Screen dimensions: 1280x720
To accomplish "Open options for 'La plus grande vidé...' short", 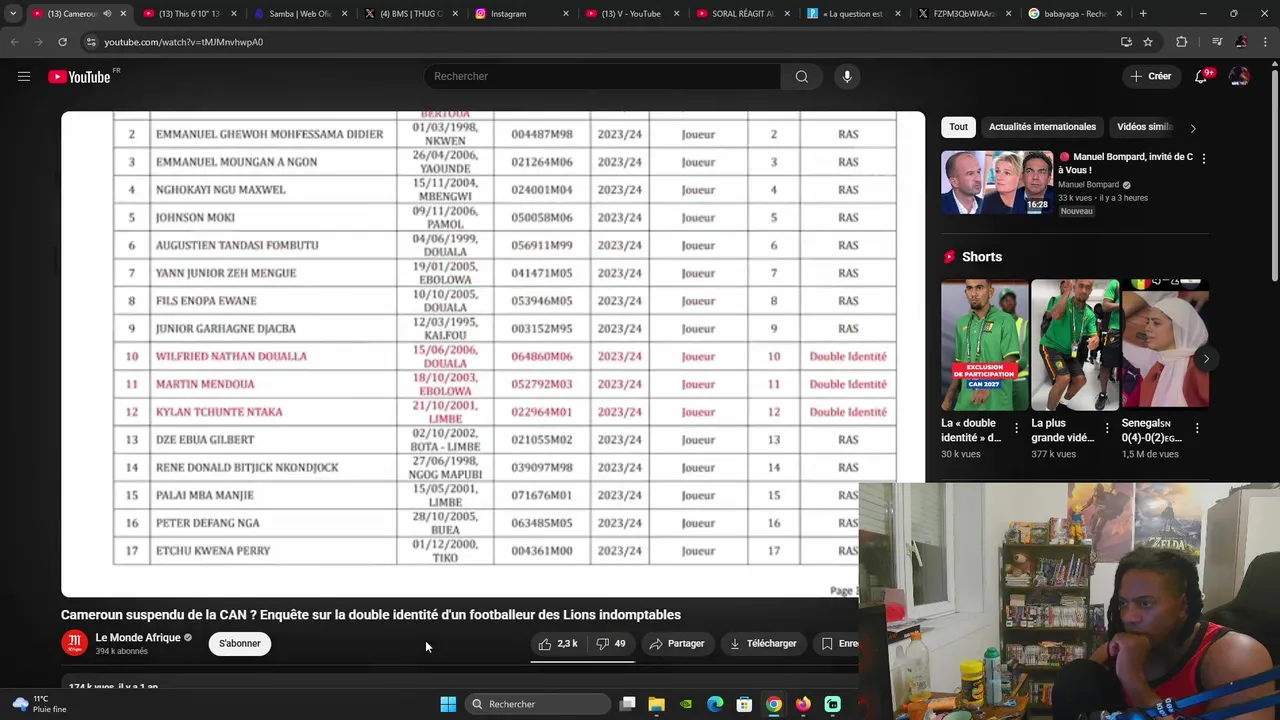I will (x=1106, y=429).
